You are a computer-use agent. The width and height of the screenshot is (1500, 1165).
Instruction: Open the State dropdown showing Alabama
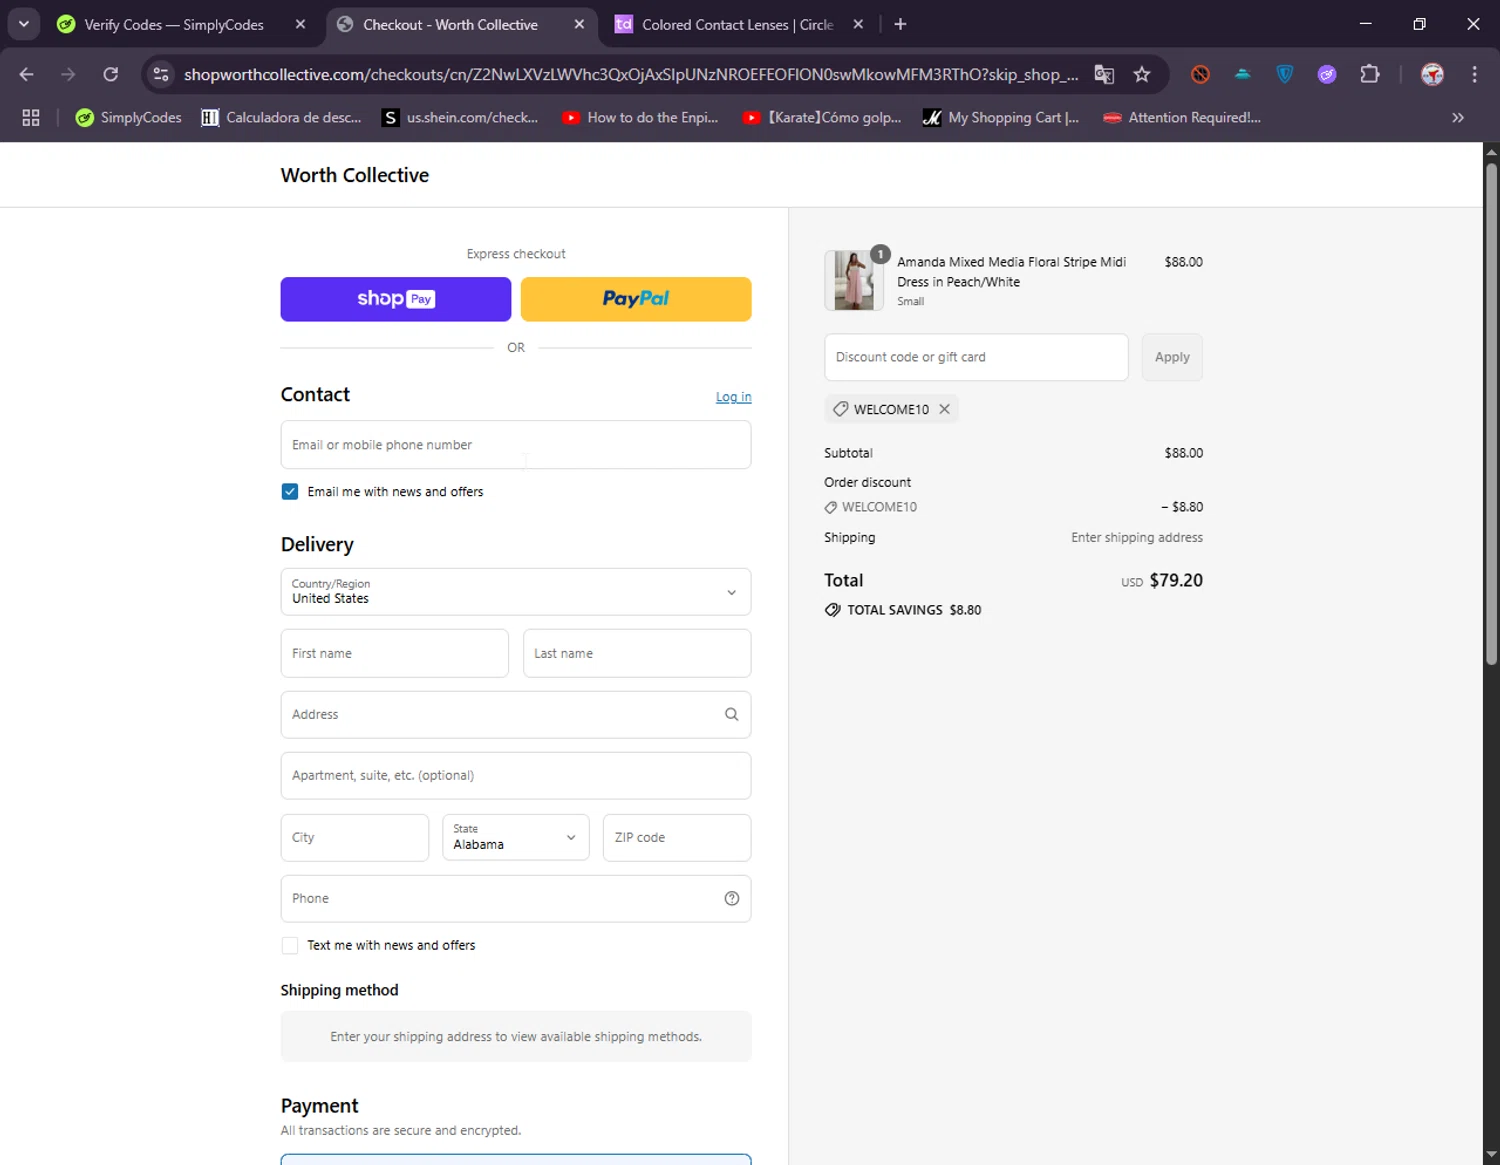coord(516,837)
